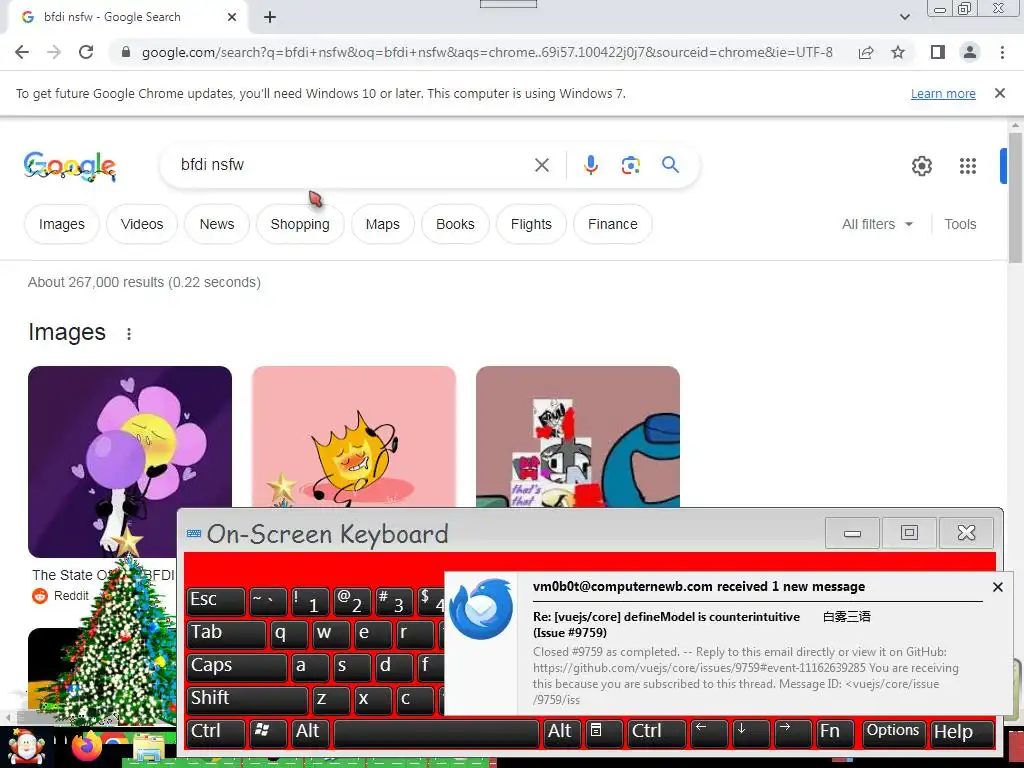Open the Thunderbird 'defineModel is counterintuitive' notification
The image size is (1024, 768).
[x=729, y=643]
